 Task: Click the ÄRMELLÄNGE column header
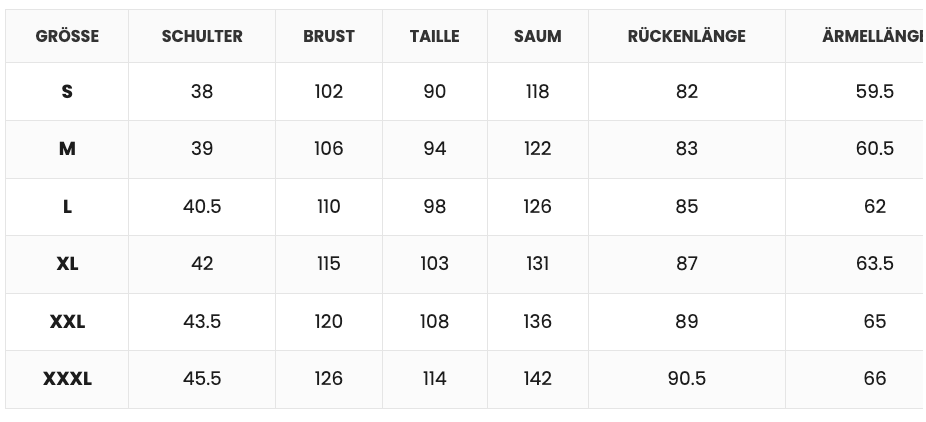(871, 36)
